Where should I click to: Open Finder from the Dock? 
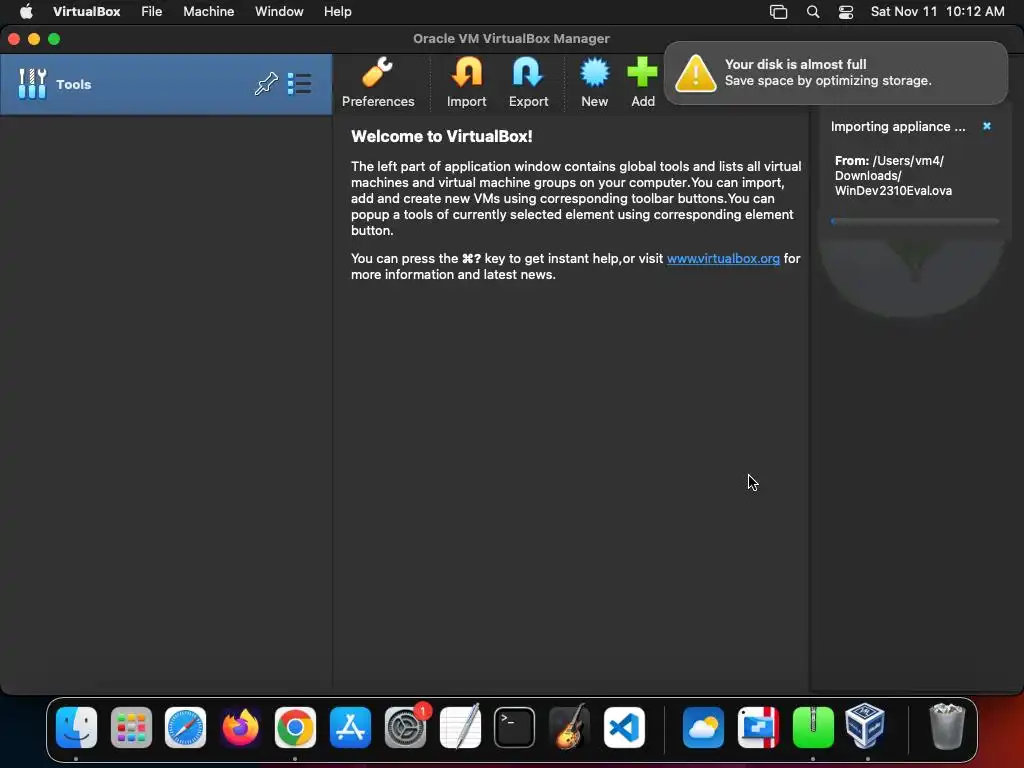click(x=76, y=727)
